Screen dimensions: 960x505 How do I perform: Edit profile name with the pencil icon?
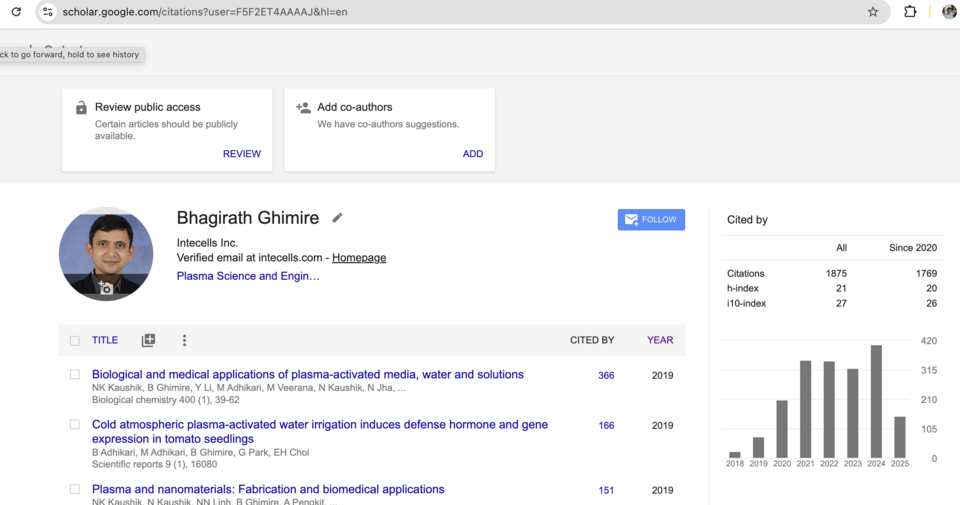tap(337, 218)
